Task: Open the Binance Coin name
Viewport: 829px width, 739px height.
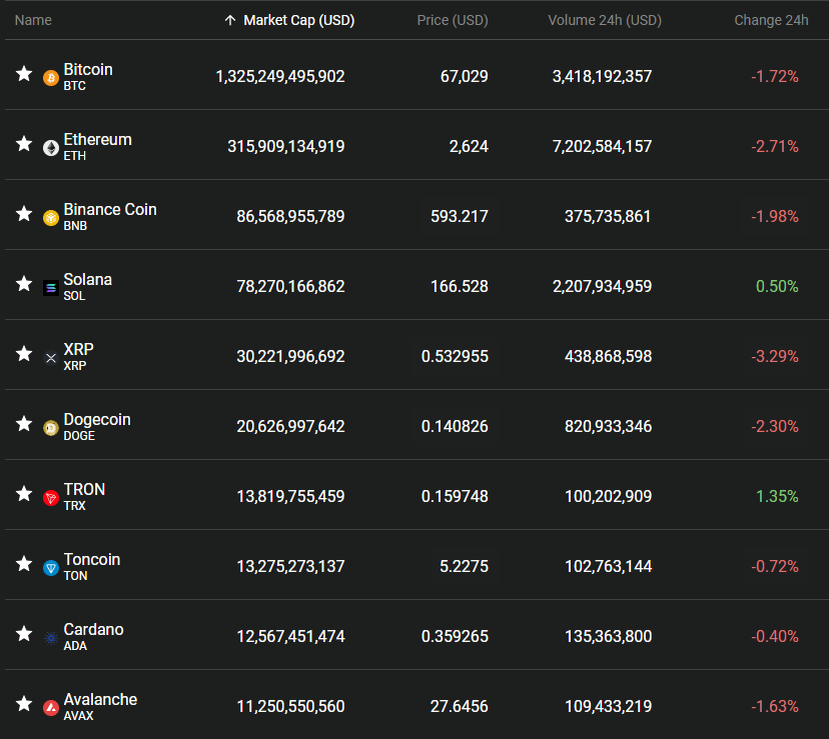Action: pyautogui.click(x=110, y=209)
